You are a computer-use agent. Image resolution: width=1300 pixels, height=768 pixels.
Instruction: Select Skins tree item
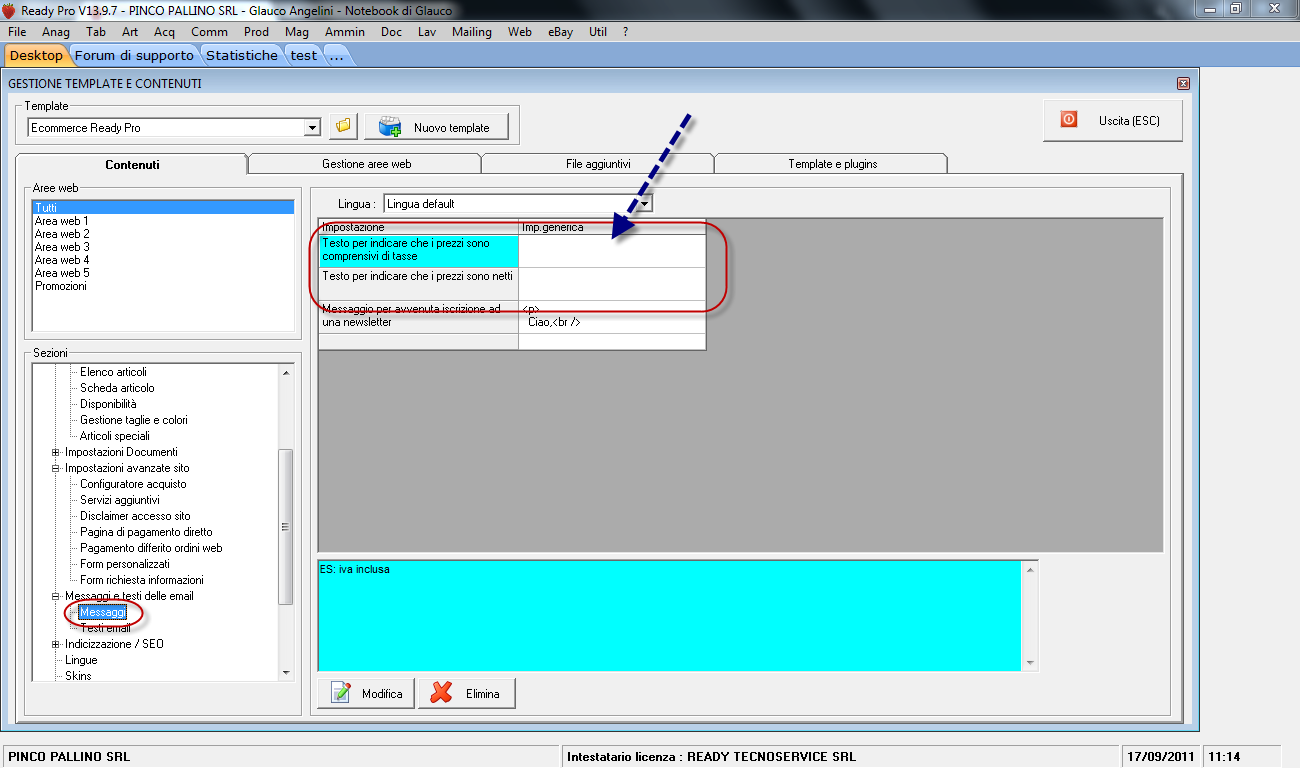[78, 676]
